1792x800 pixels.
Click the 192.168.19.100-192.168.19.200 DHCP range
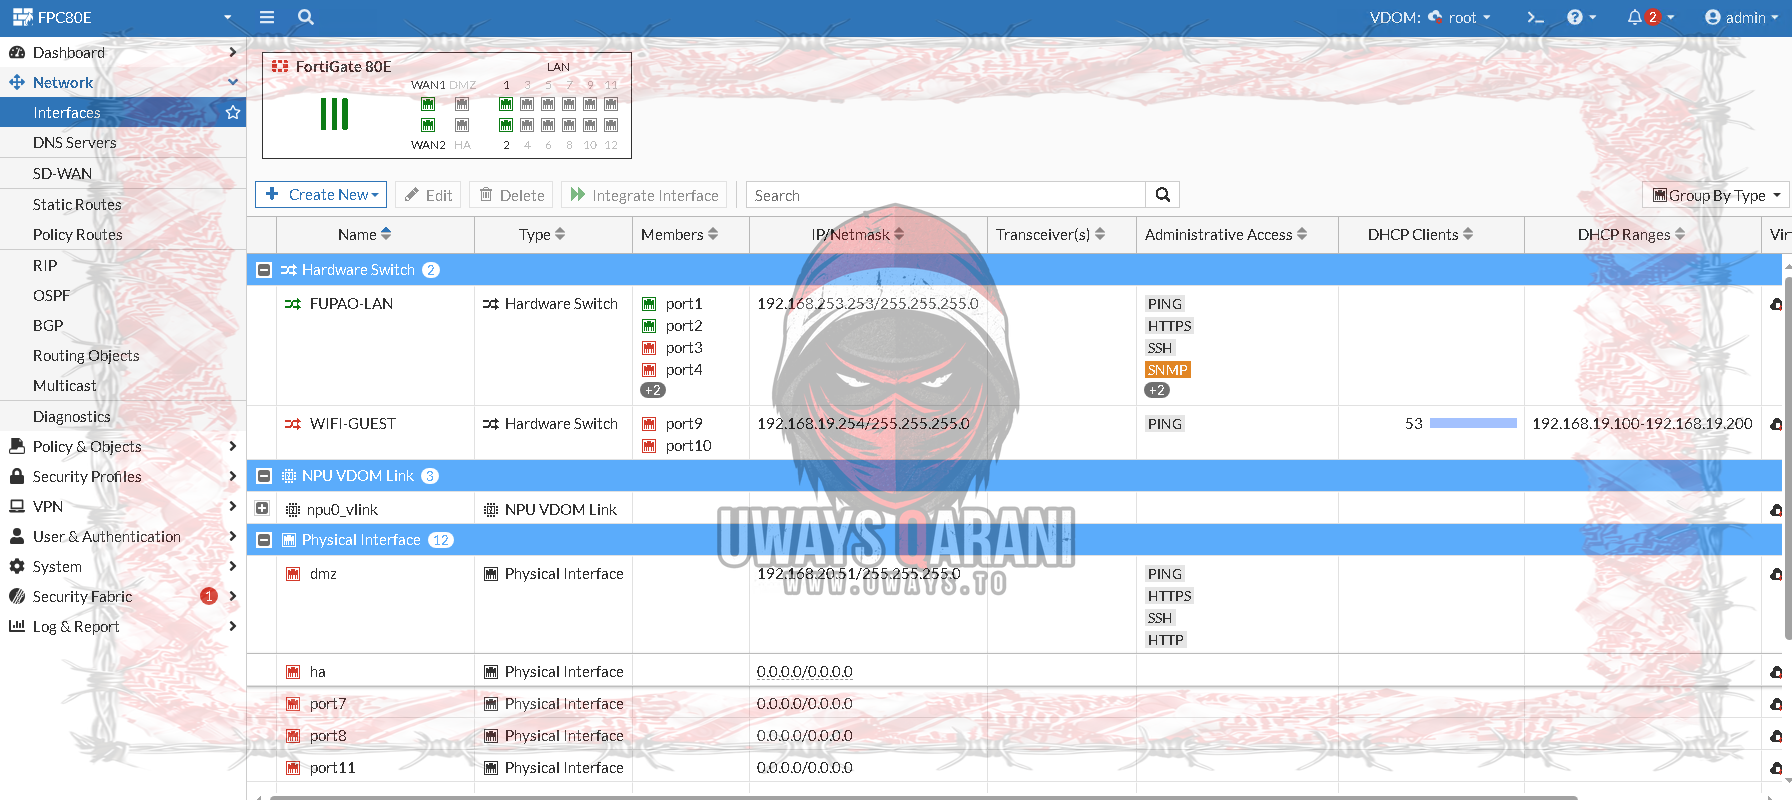tap(1642, 424)
